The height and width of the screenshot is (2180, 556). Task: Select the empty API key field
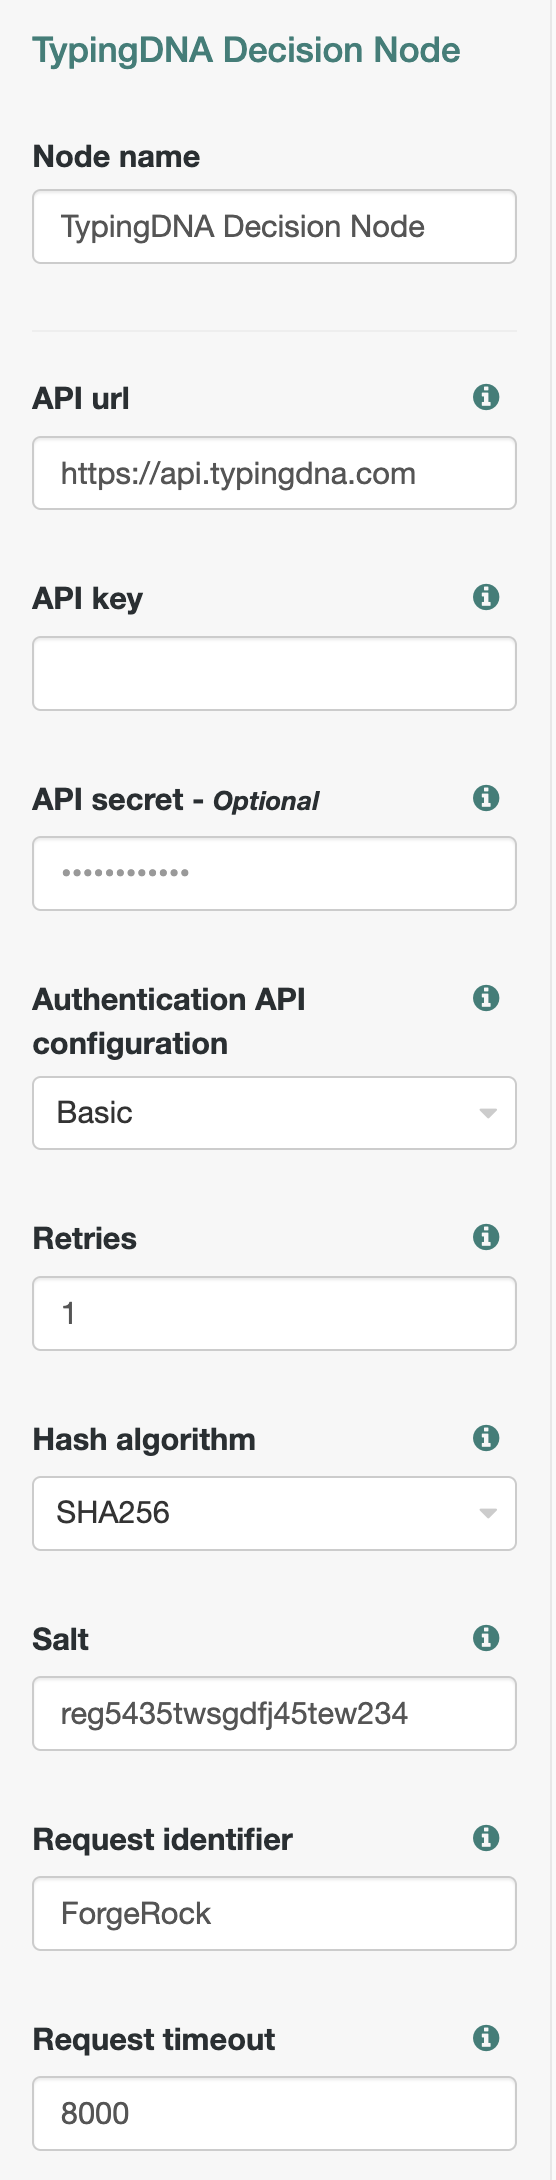click(274, 673)
